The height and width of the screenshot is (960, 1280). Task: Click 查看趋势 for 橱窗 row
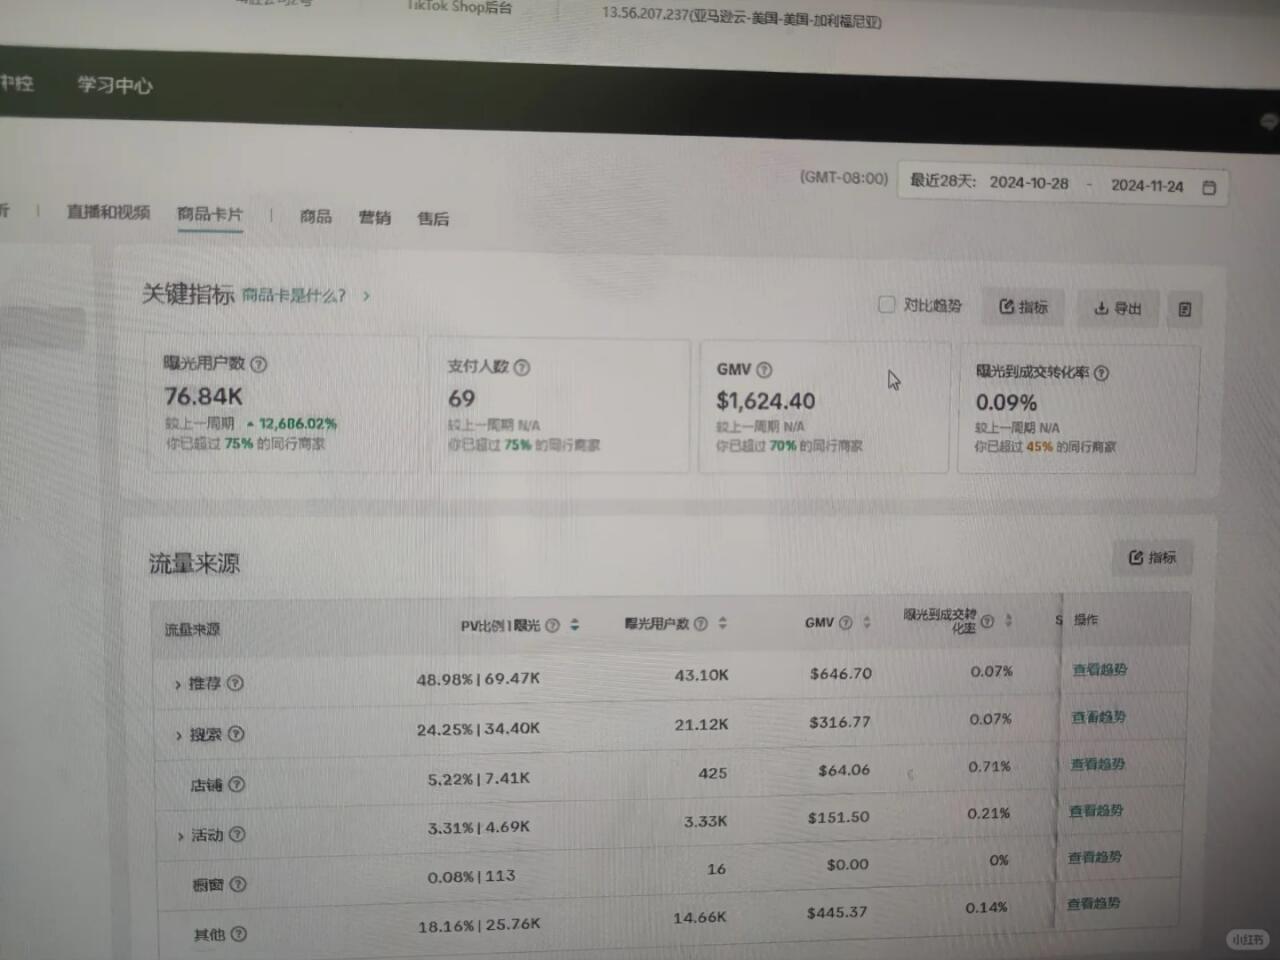pos(1095,857)
